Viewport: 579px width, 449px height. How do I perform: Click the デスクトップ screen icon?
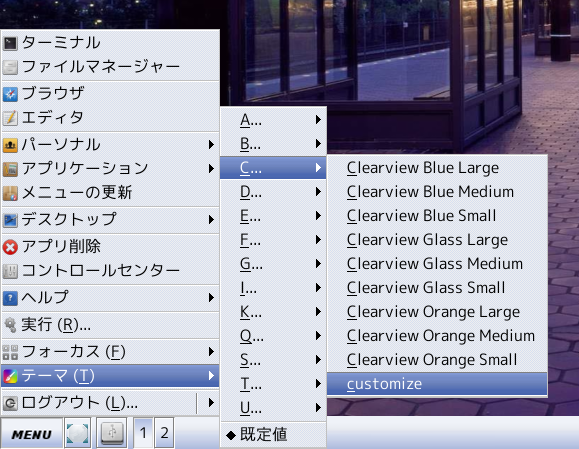(10, 220)
